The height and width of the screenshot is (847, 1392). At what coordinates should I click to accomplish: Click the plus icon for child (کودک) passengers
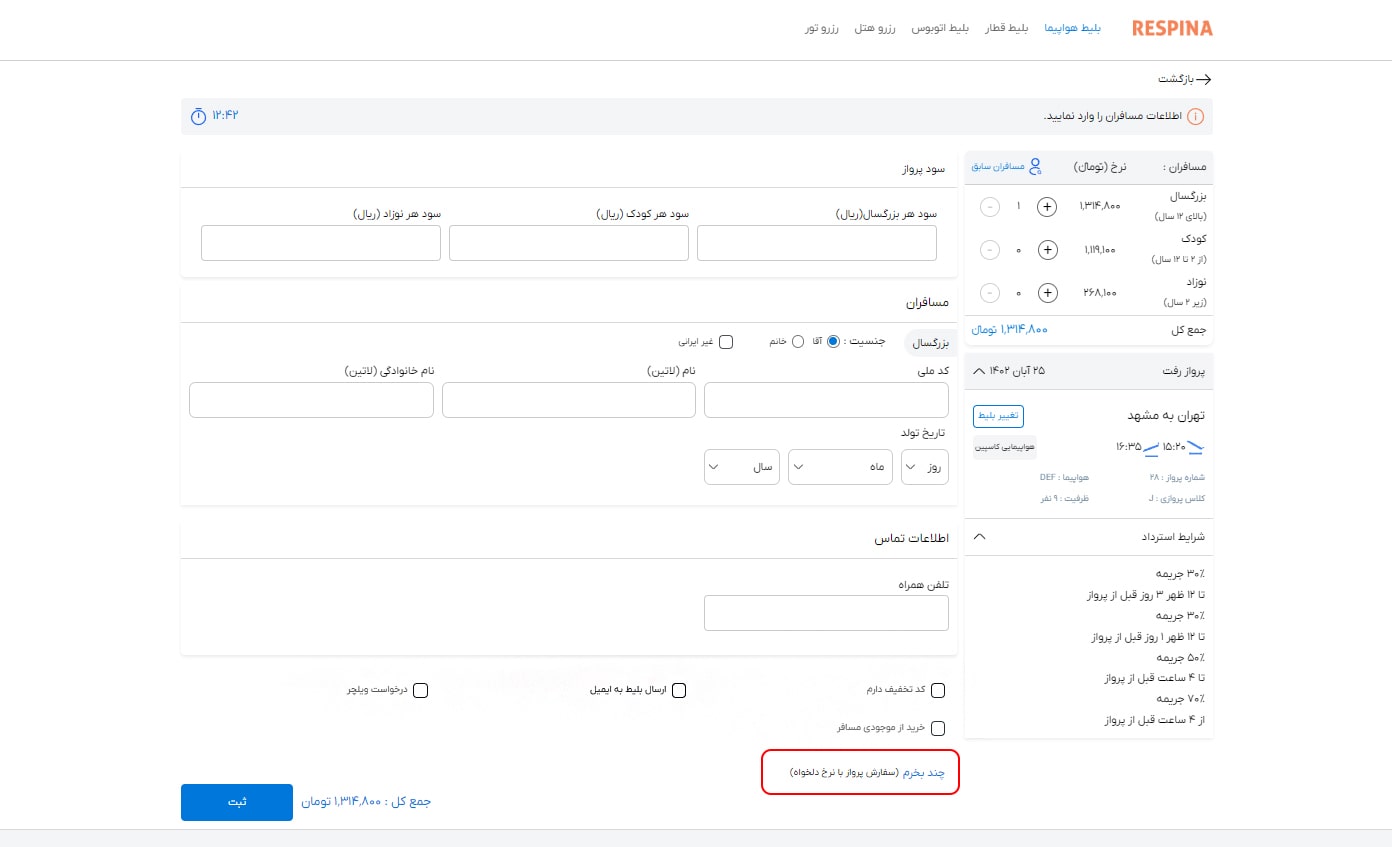click(1047, 250)
